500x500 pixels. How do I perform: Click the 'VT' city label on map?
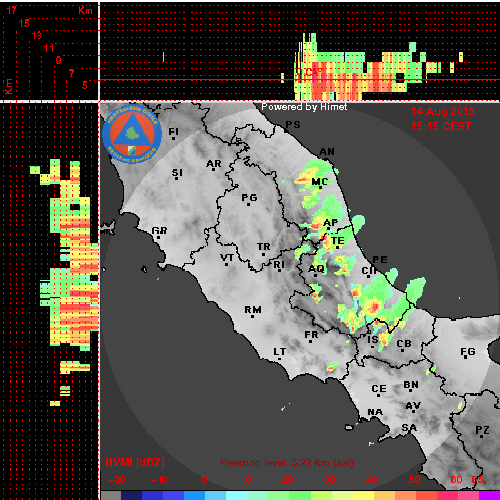pos(227,258)
